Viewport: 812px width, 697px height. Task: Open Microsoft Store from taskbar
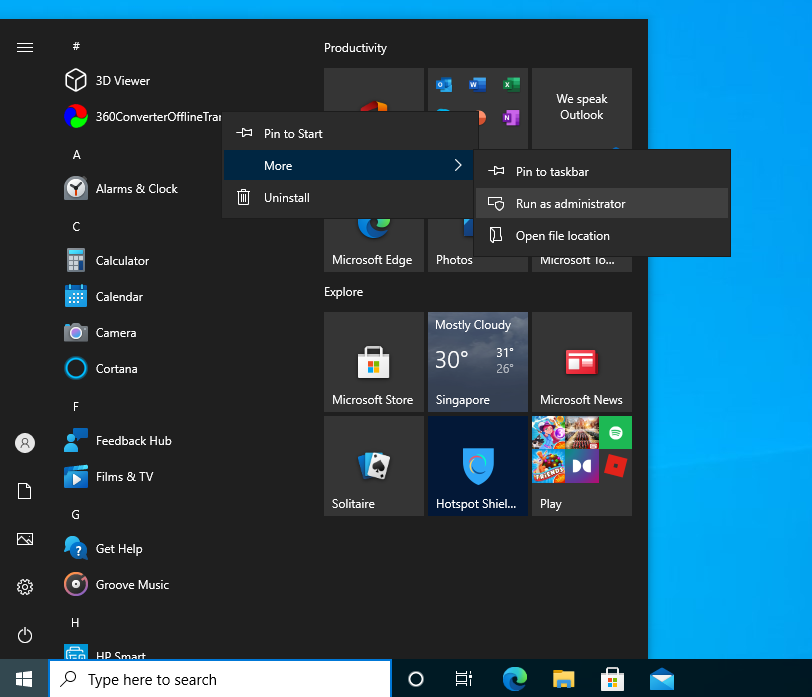pyautogui.click(x=612, y=679)
